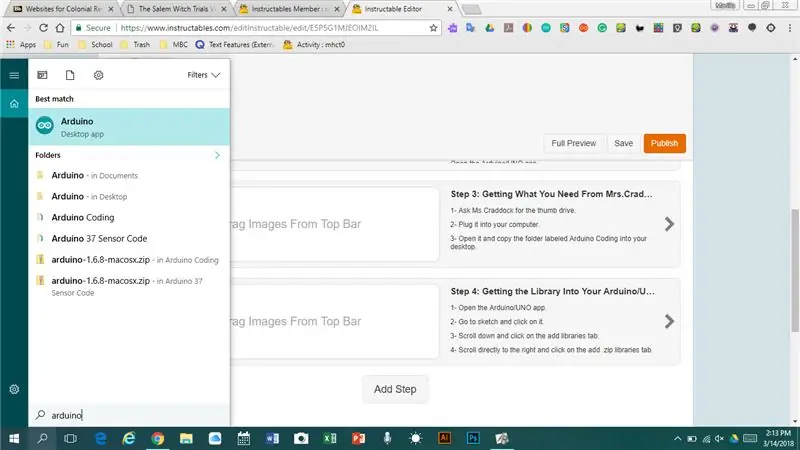Filter search results by Documents icon

(70, 75)
